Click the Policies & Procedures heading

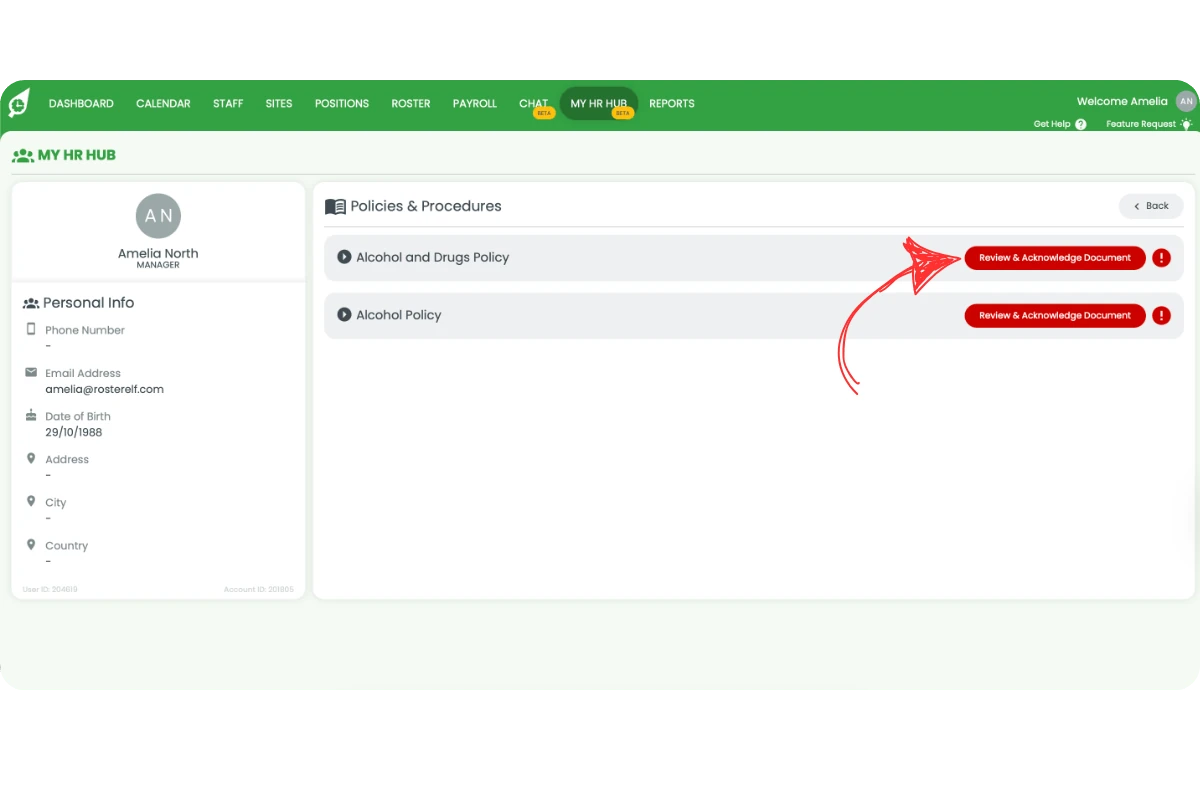coord(426,206)
